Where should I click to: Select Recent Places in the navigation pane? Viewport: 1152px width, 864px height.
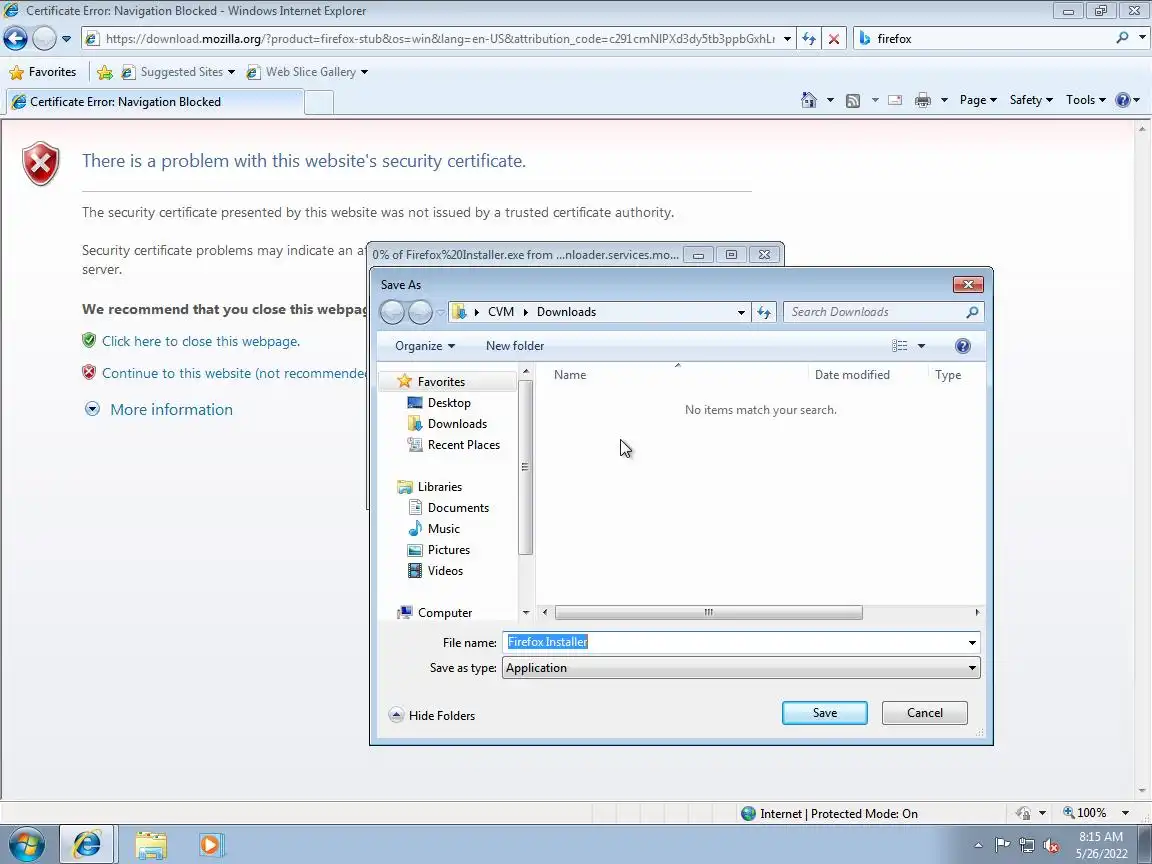click(x=464, y=444)
